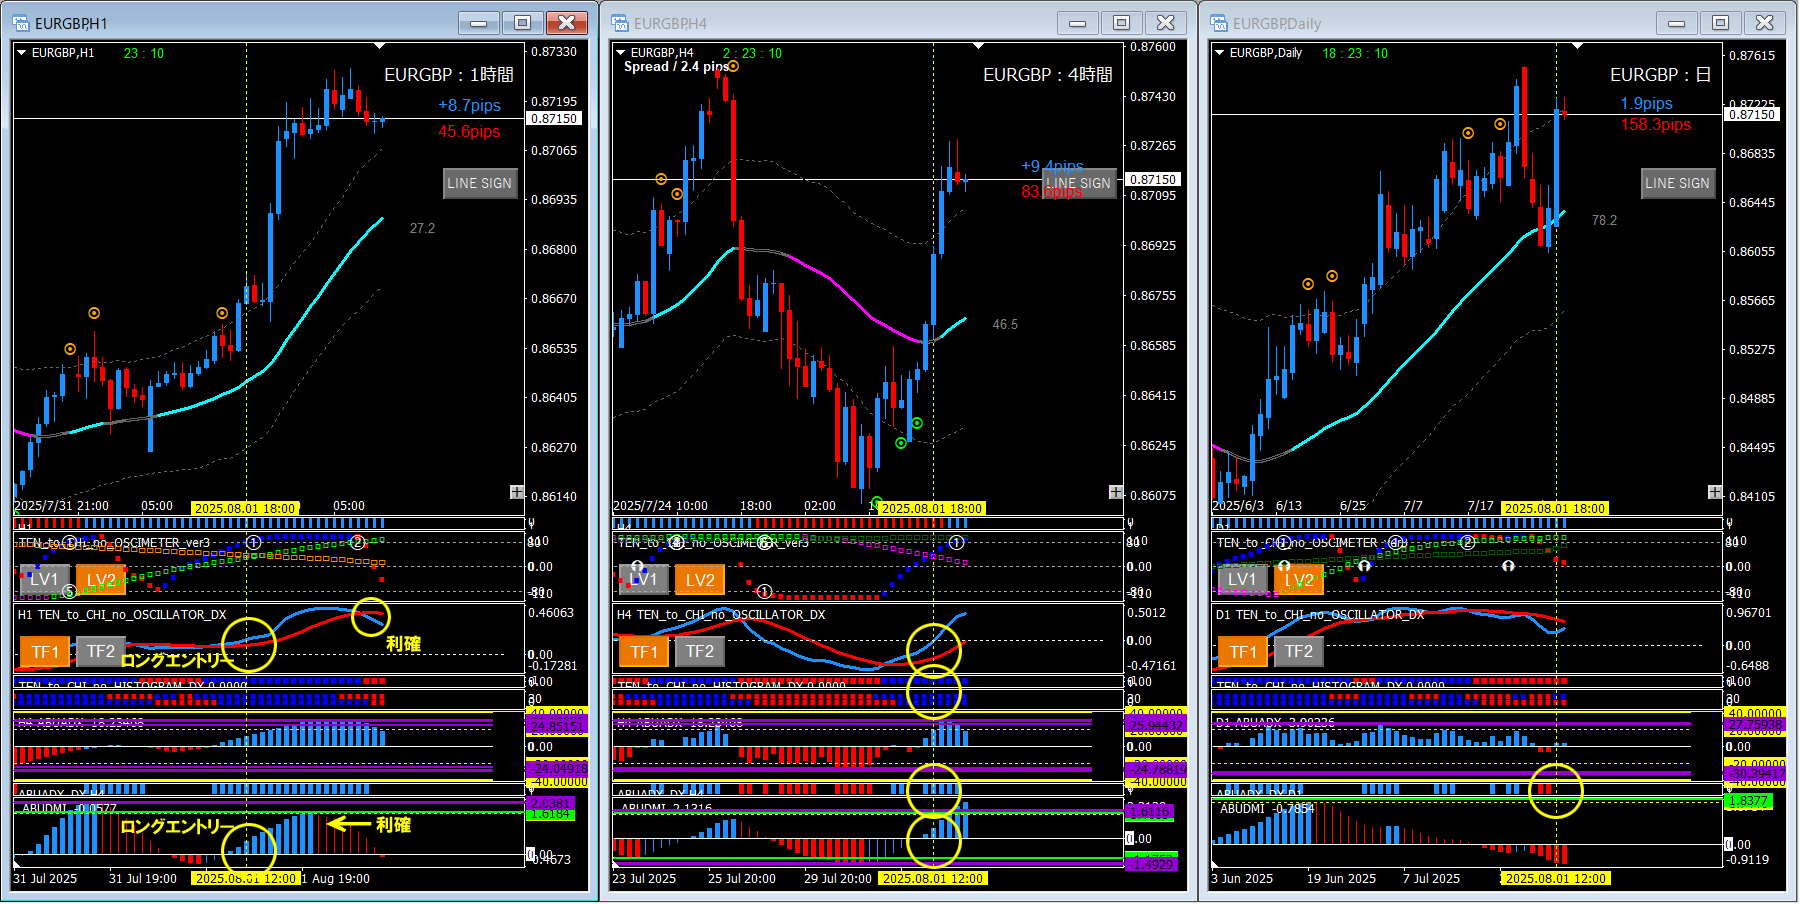The height and width of the screenshot is (904, 1800).
Task: Click the H4 TEN_to_CHI_no_OSCILLATOR_DX label
Action: pos(721,615)
